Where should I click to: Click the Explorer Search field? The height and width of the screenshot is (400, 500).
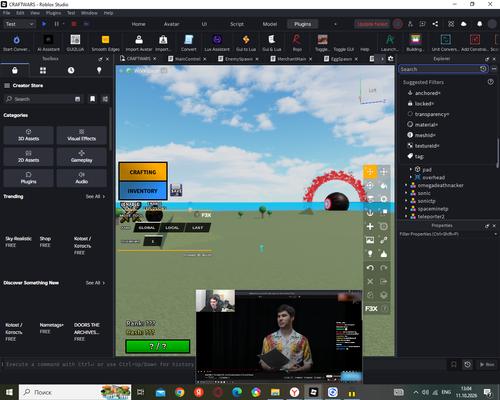tap(443, 69)
